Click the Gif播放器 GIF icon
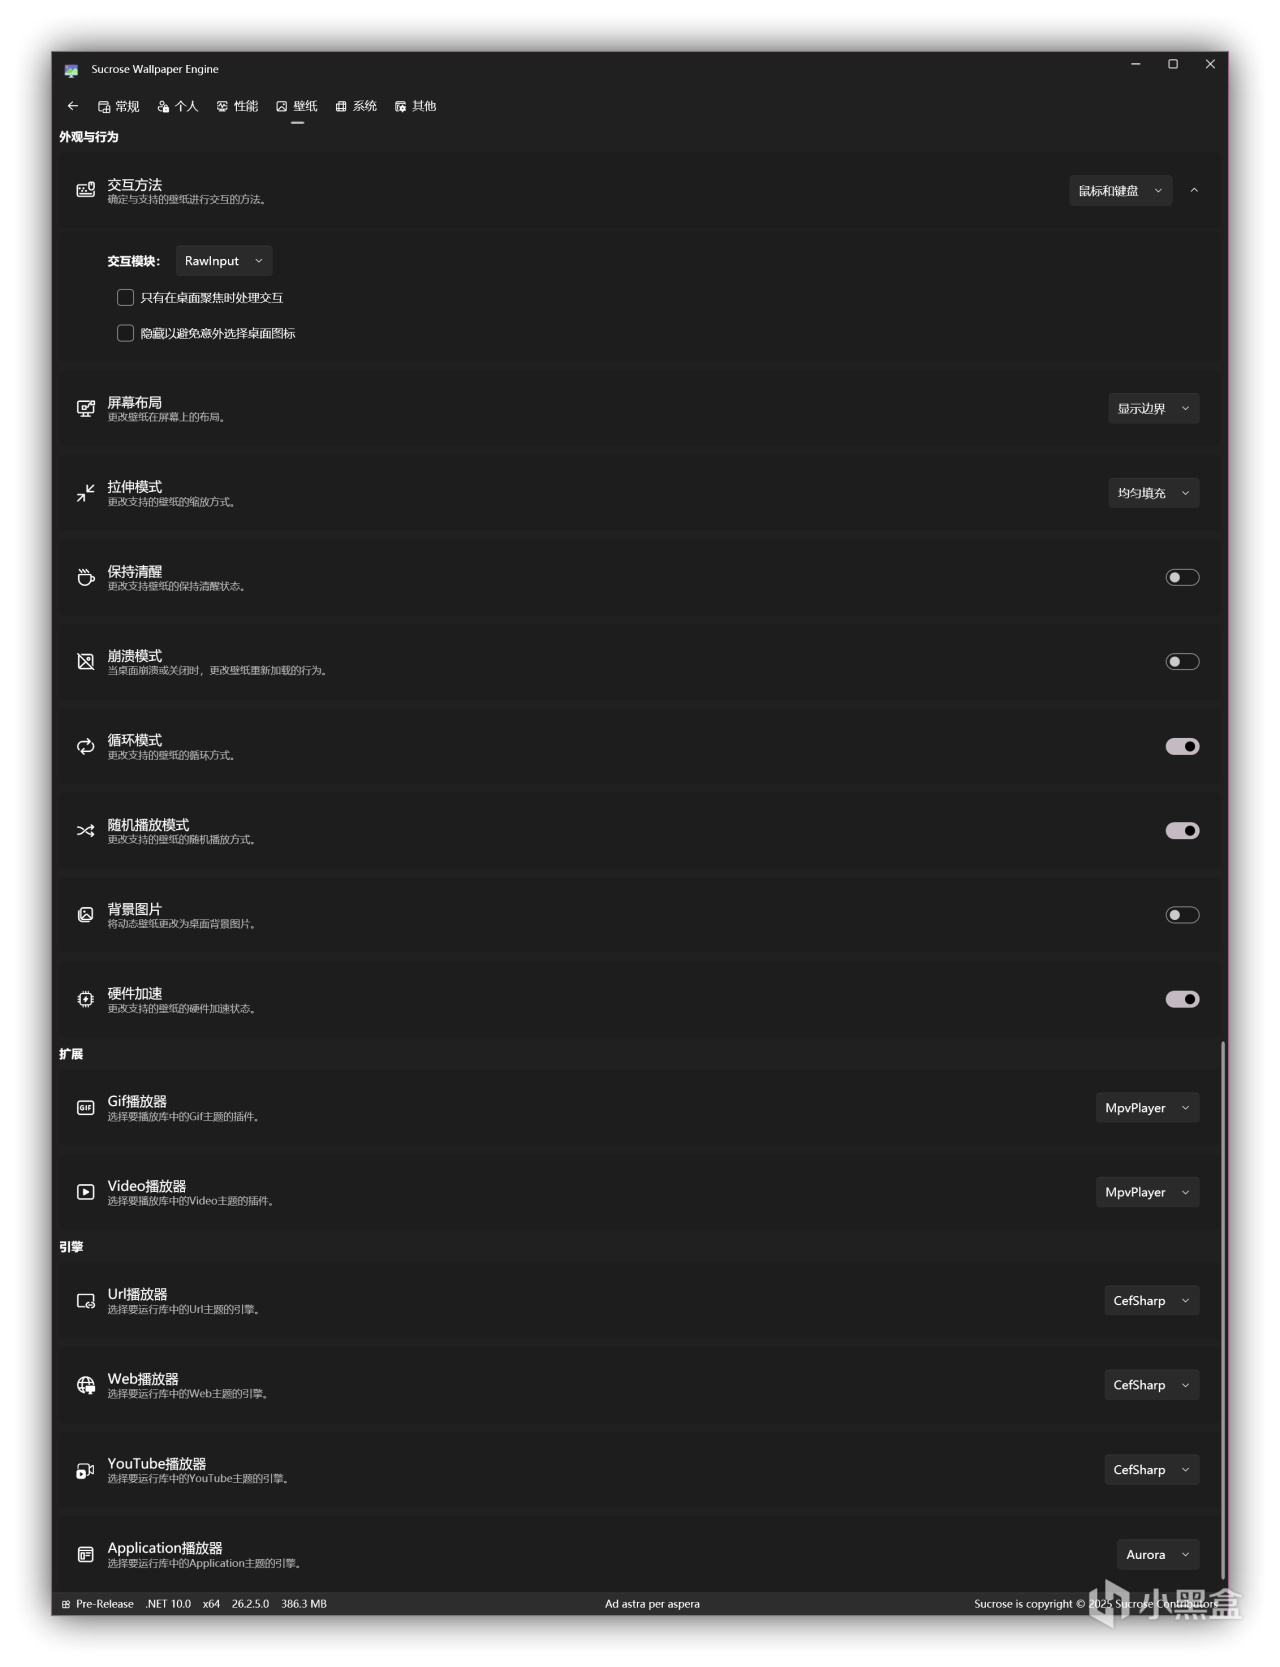This screenshot has width=1280, height=1667. coord(86,1107)
